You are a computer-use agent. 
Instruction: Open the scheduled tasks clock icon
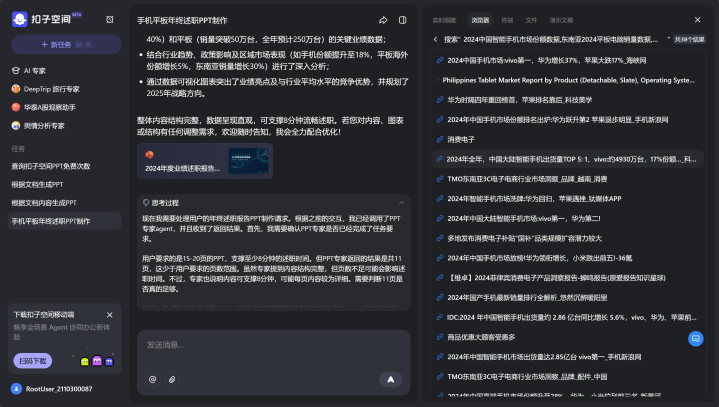110,19
